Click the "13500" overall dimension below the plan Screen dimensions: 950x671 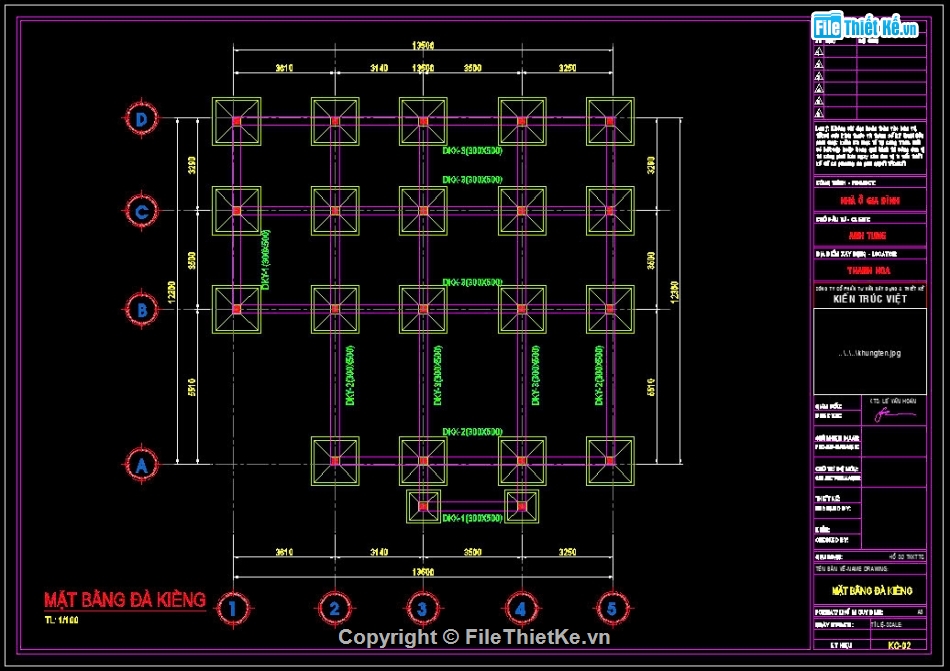(x=423, y=572)
